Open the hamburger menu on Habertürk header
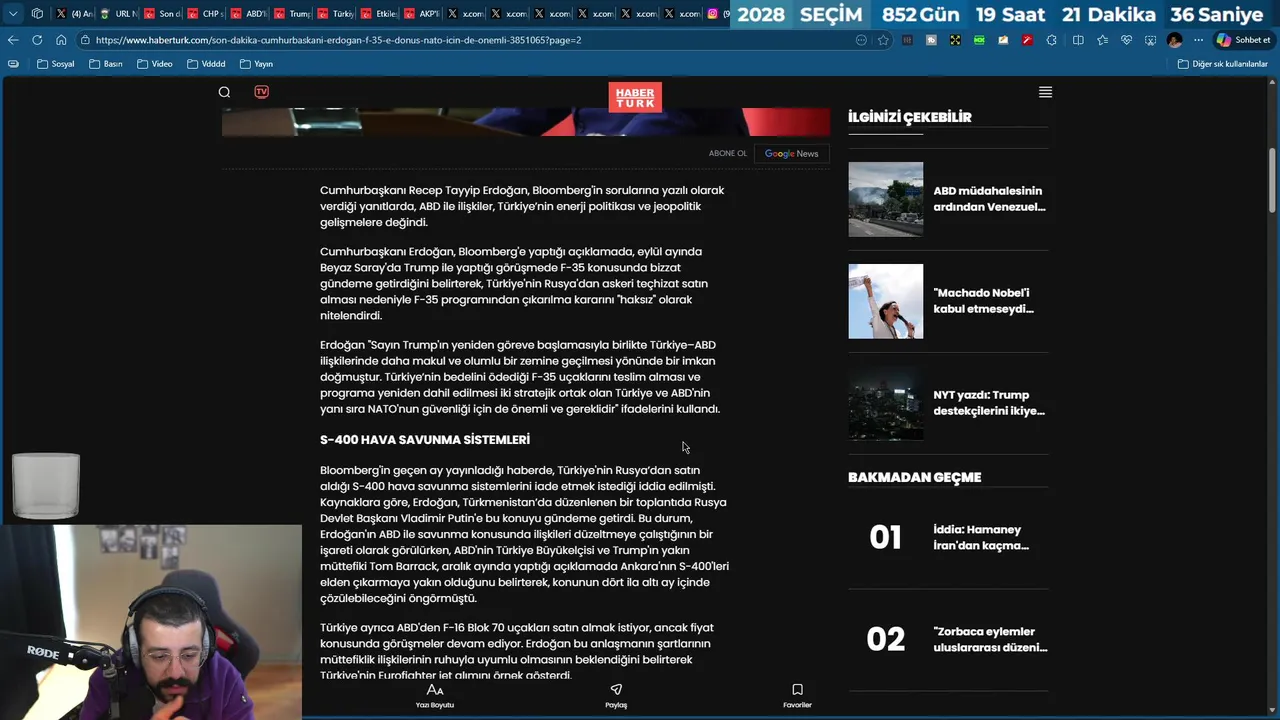Screen dimensions: 1280x720 tap(1045, 92)
